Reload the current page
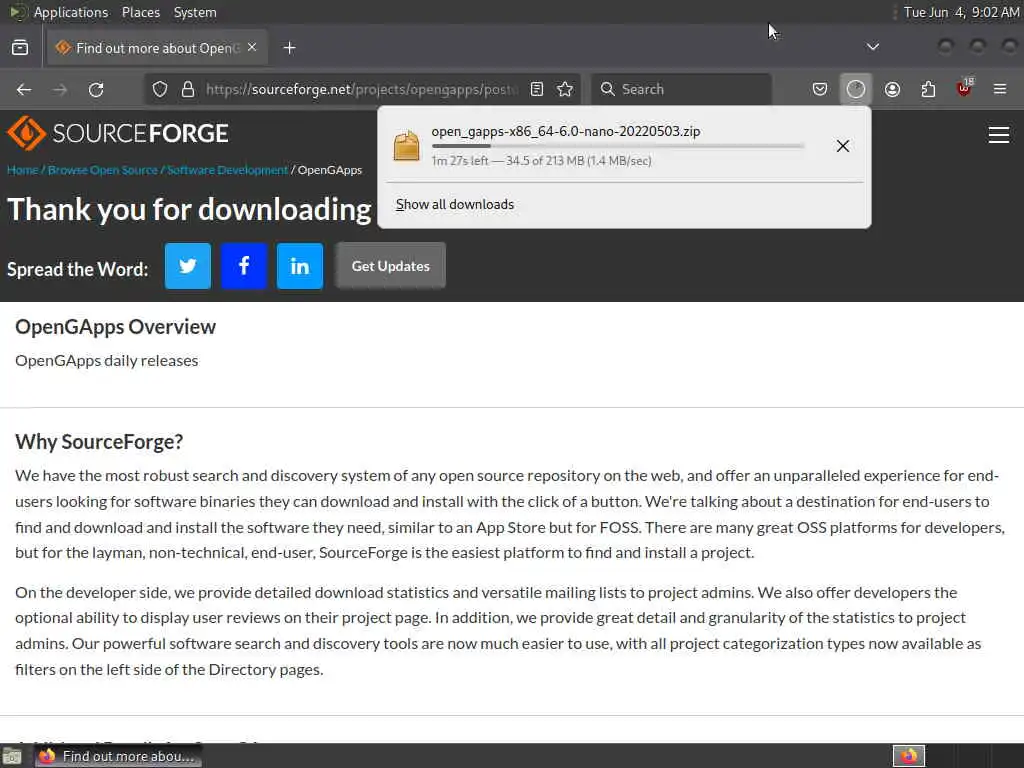Viewport: 1024px width, 768px height. (x=96, y=89)
